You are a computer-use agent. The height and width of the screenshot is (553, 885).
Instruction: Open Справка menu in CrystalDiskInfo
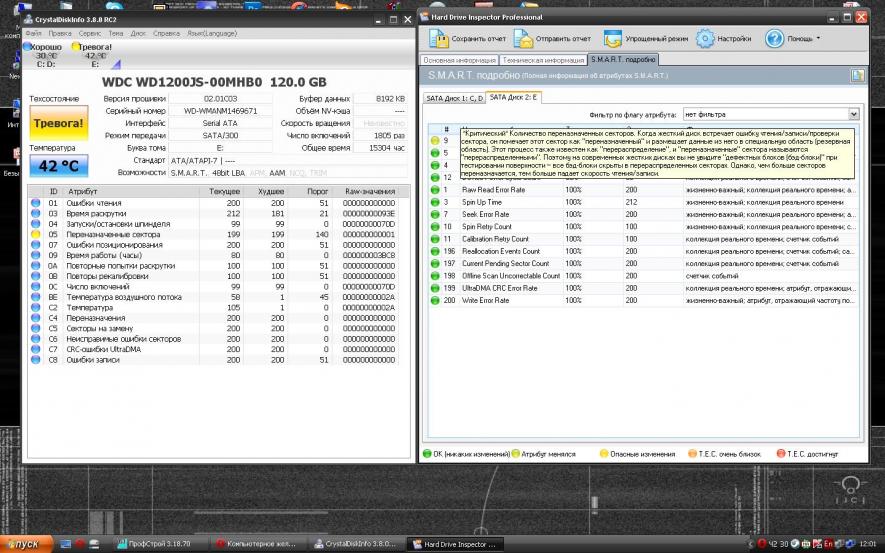click(167, 33)
